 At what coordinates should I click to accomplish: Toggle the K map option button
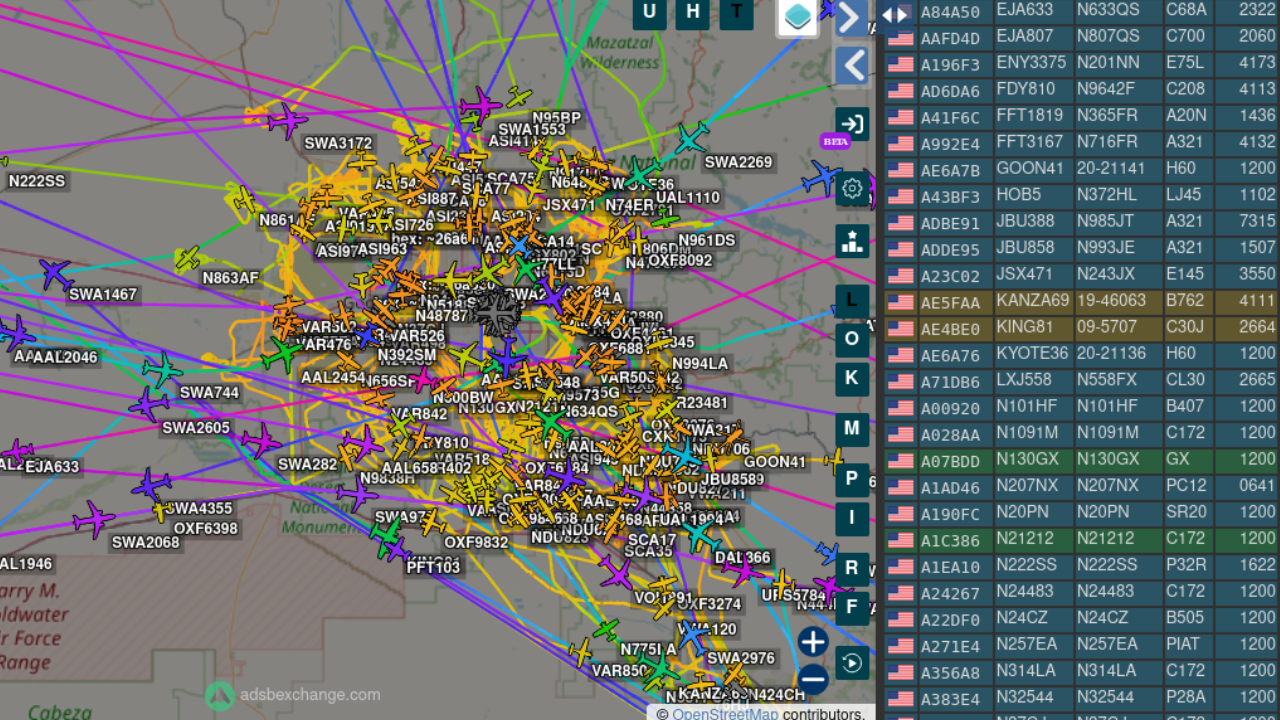coord(852,378)
